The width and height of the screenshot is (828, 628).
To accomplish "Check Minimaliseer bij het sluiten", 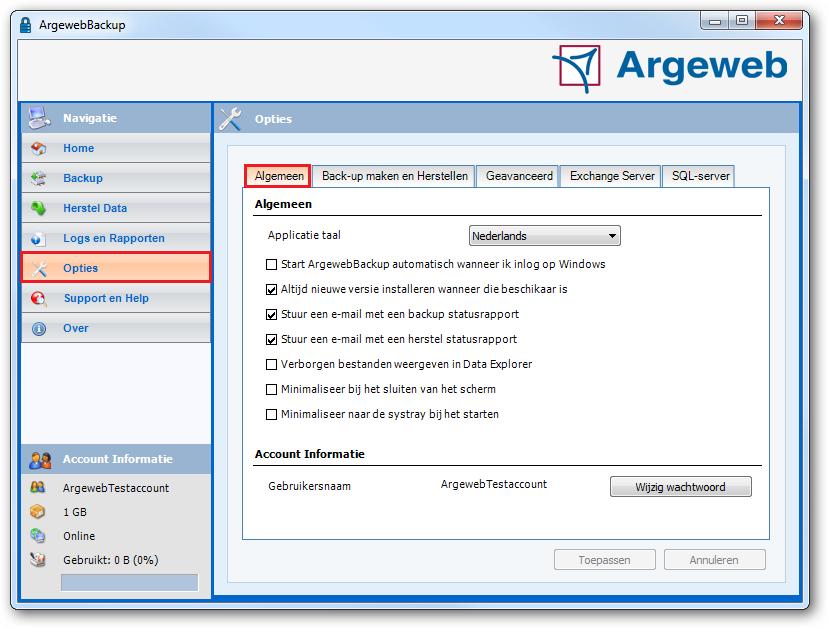I will tap(271, 389).
